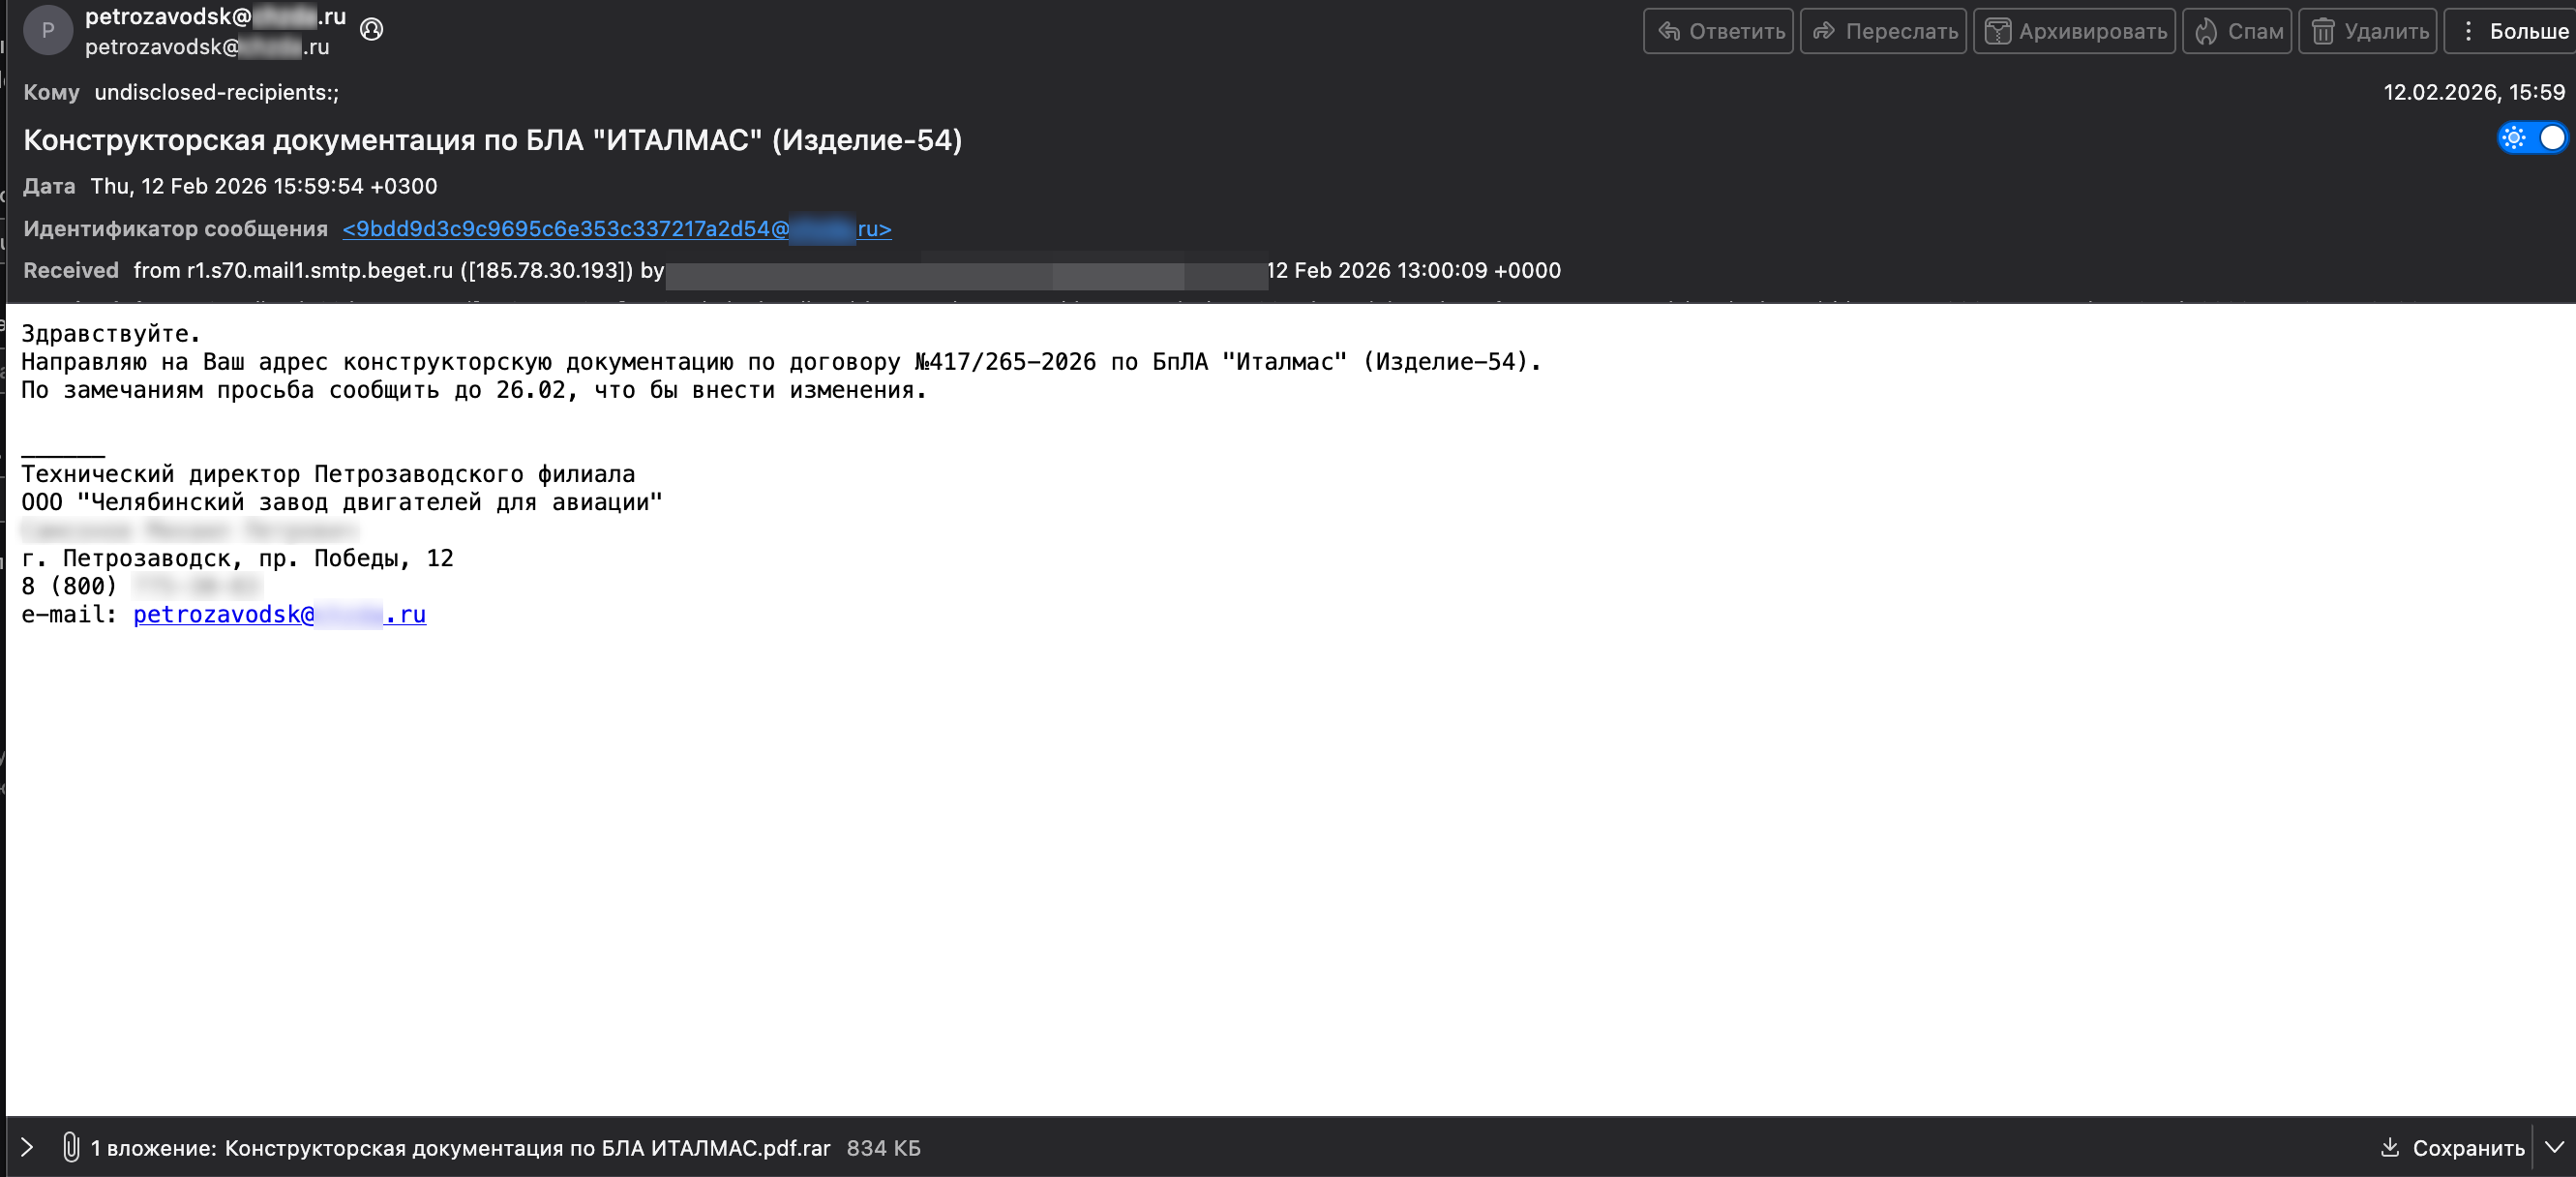This screenshot has width=2576, height=1177.
Task: Click the paperclip attachment icon
Action: pos(70,1147)
